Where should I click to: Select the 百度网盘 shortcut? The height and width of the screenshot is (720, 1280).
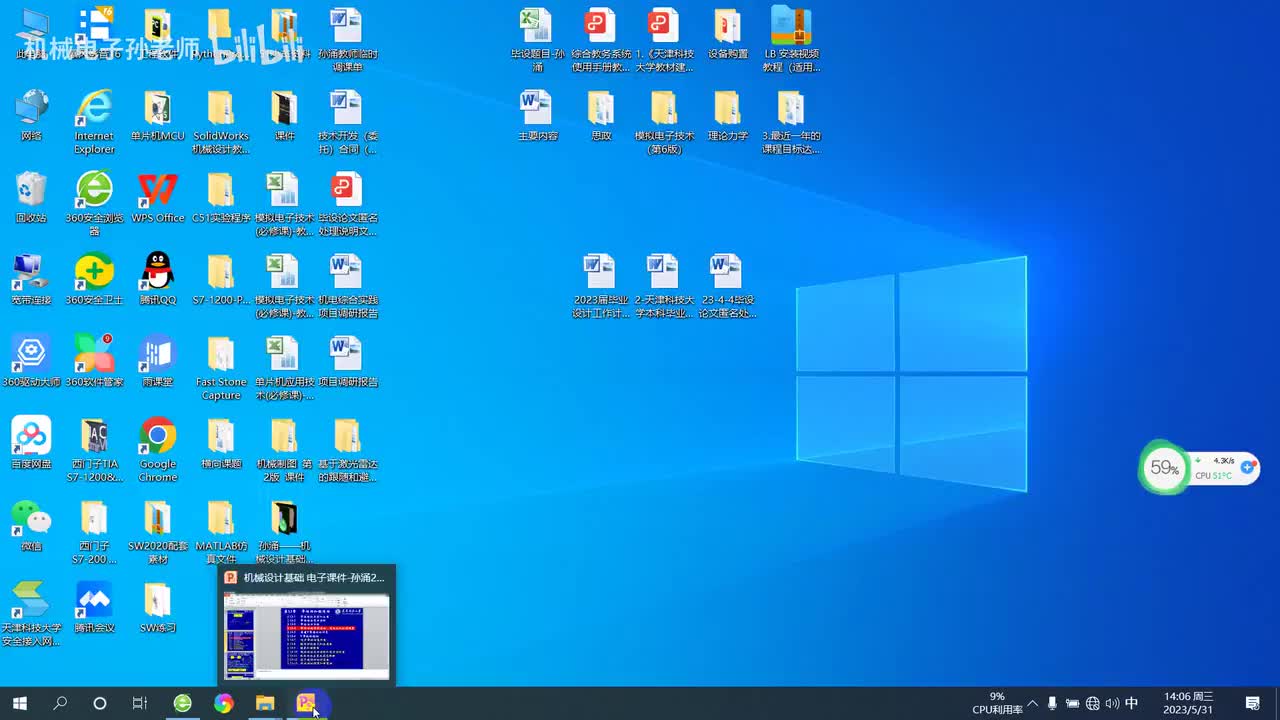[x=31, y=444]
